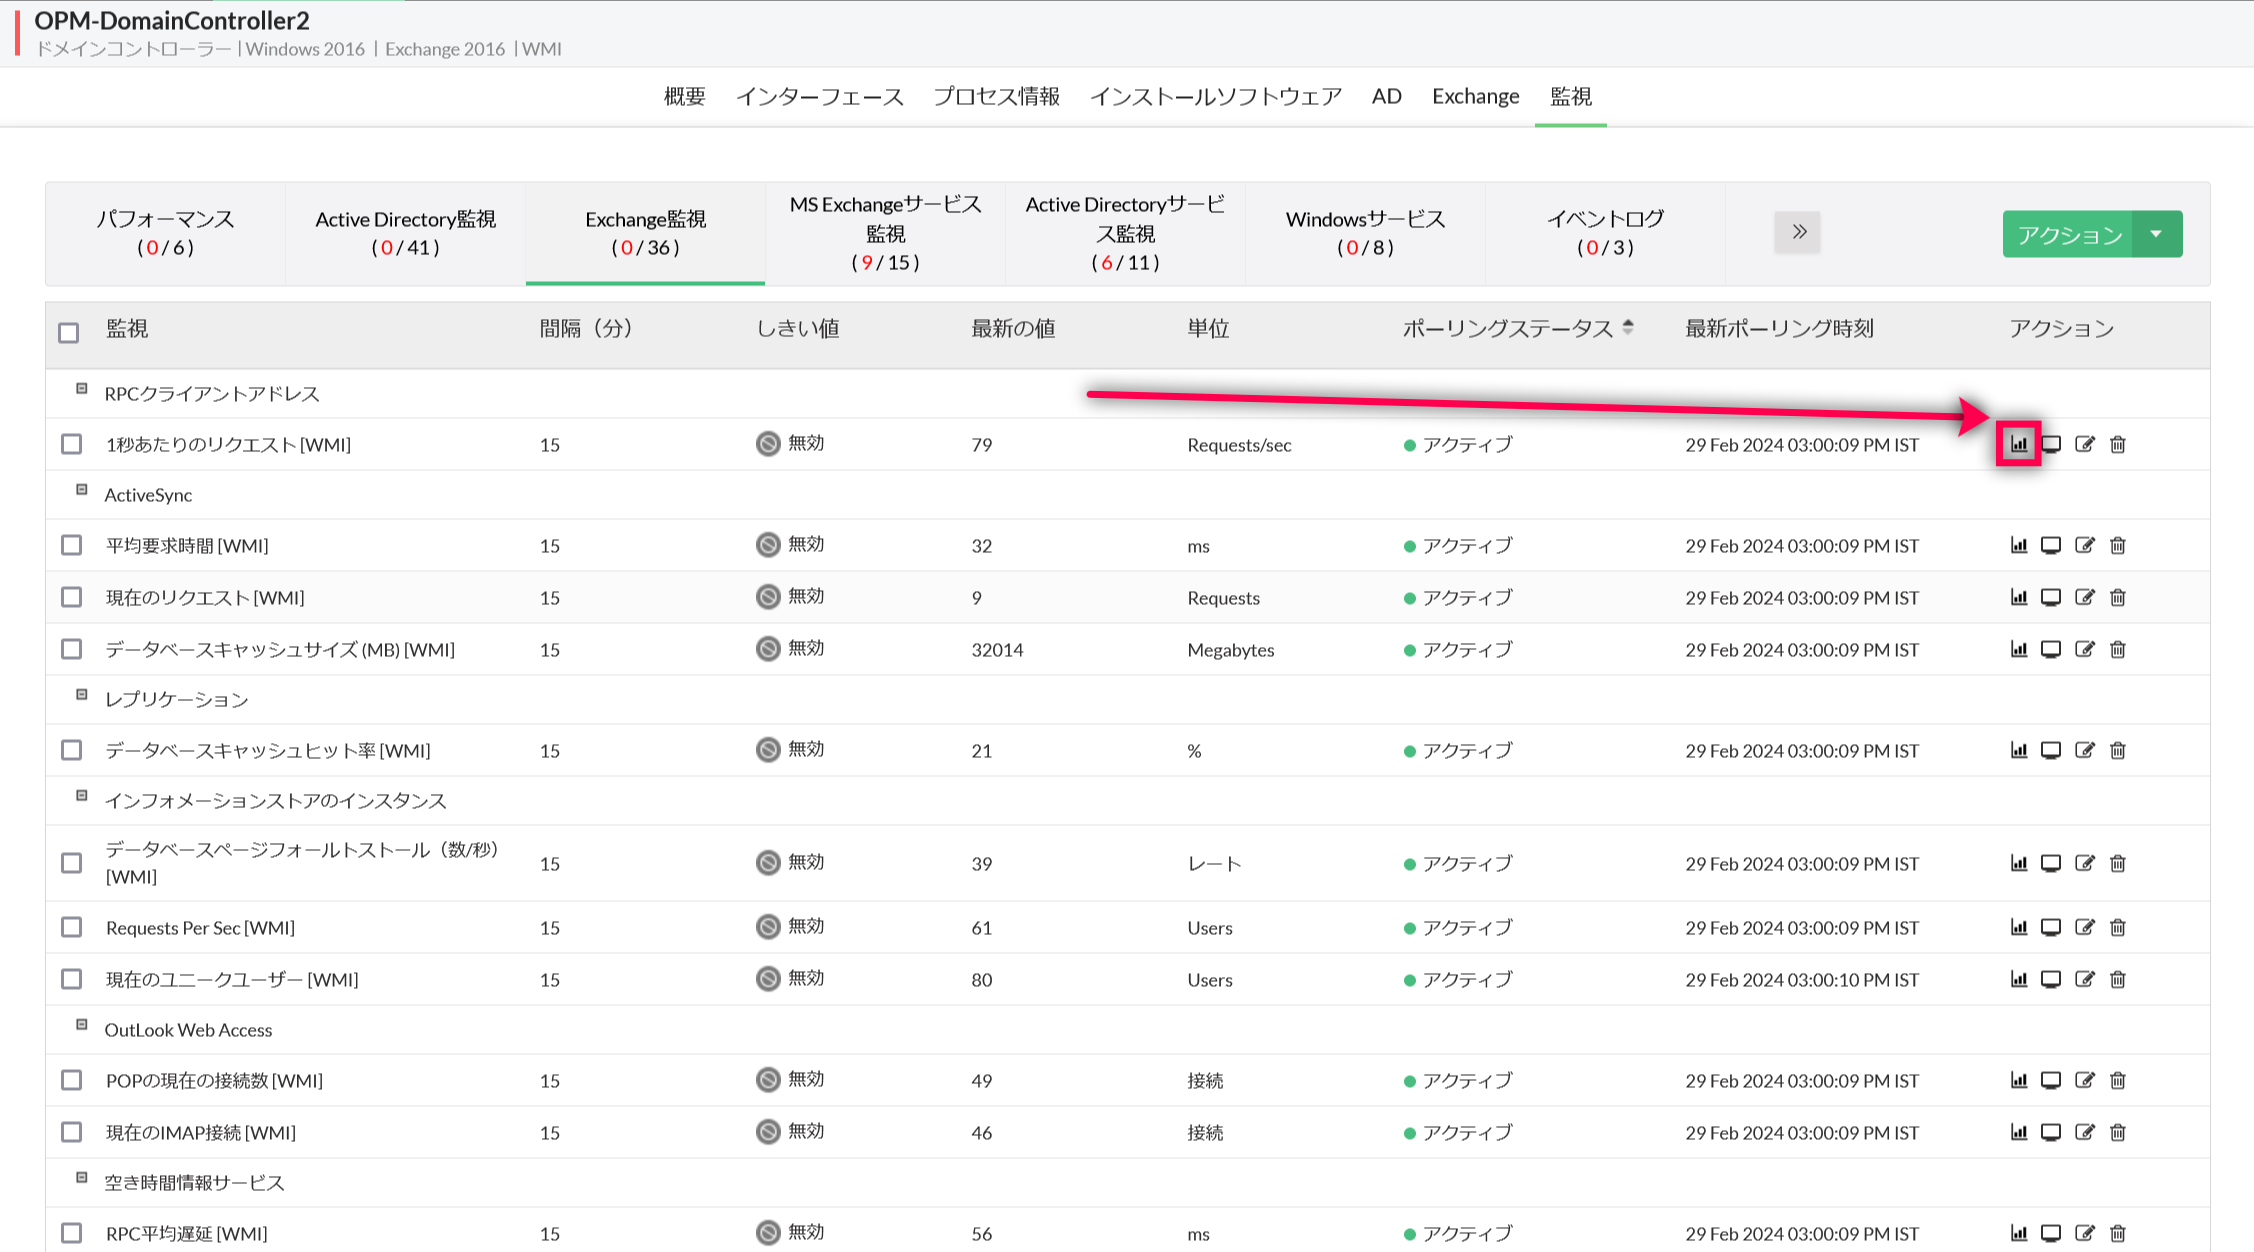Open graph for データベースキャッシュヒット率 row
Screen dimensions: 2254x1252
[2018, 750]
